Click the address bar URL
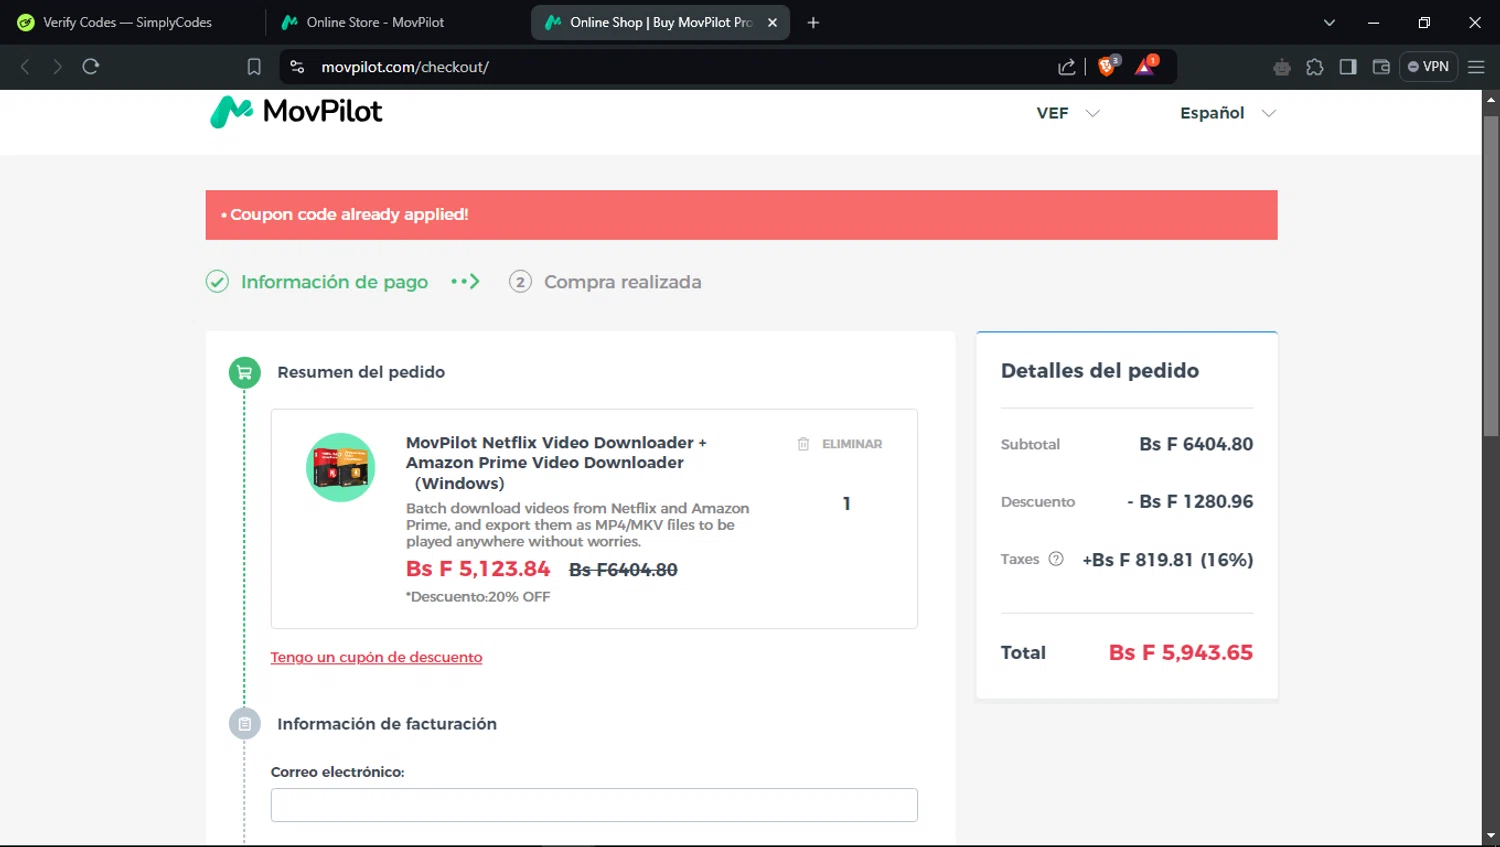 click(x=405, y=67)
